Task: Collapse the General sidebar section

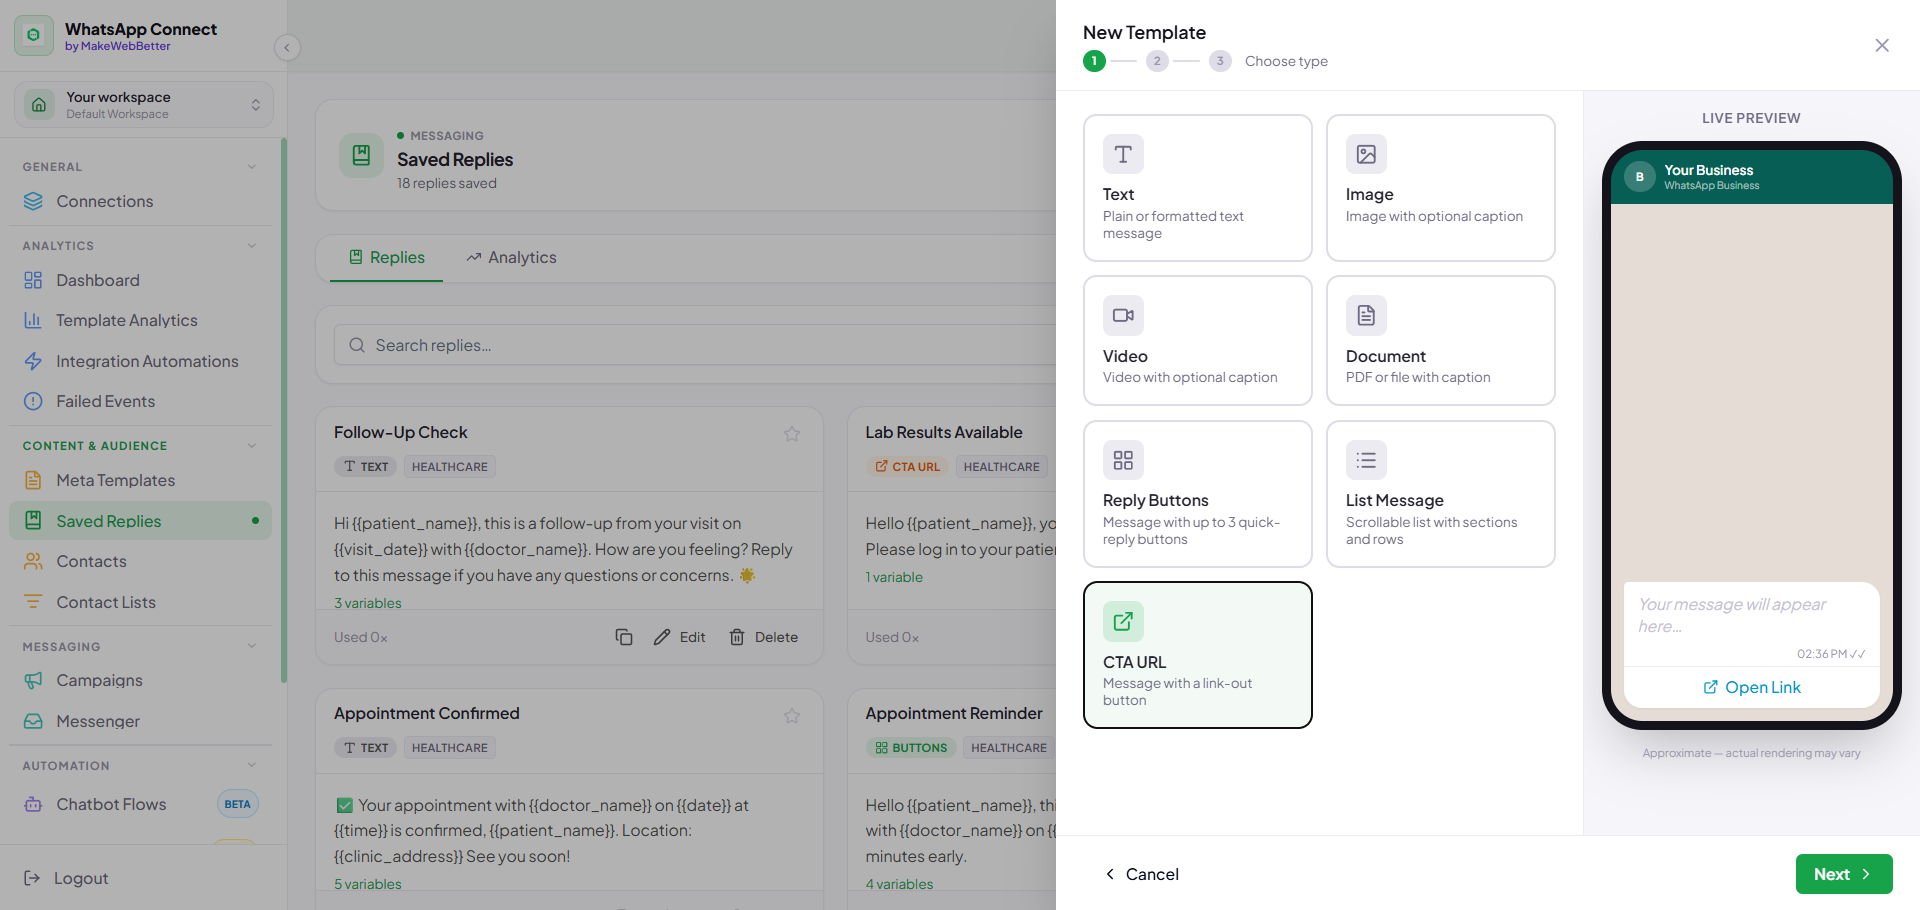Action: 252,167
